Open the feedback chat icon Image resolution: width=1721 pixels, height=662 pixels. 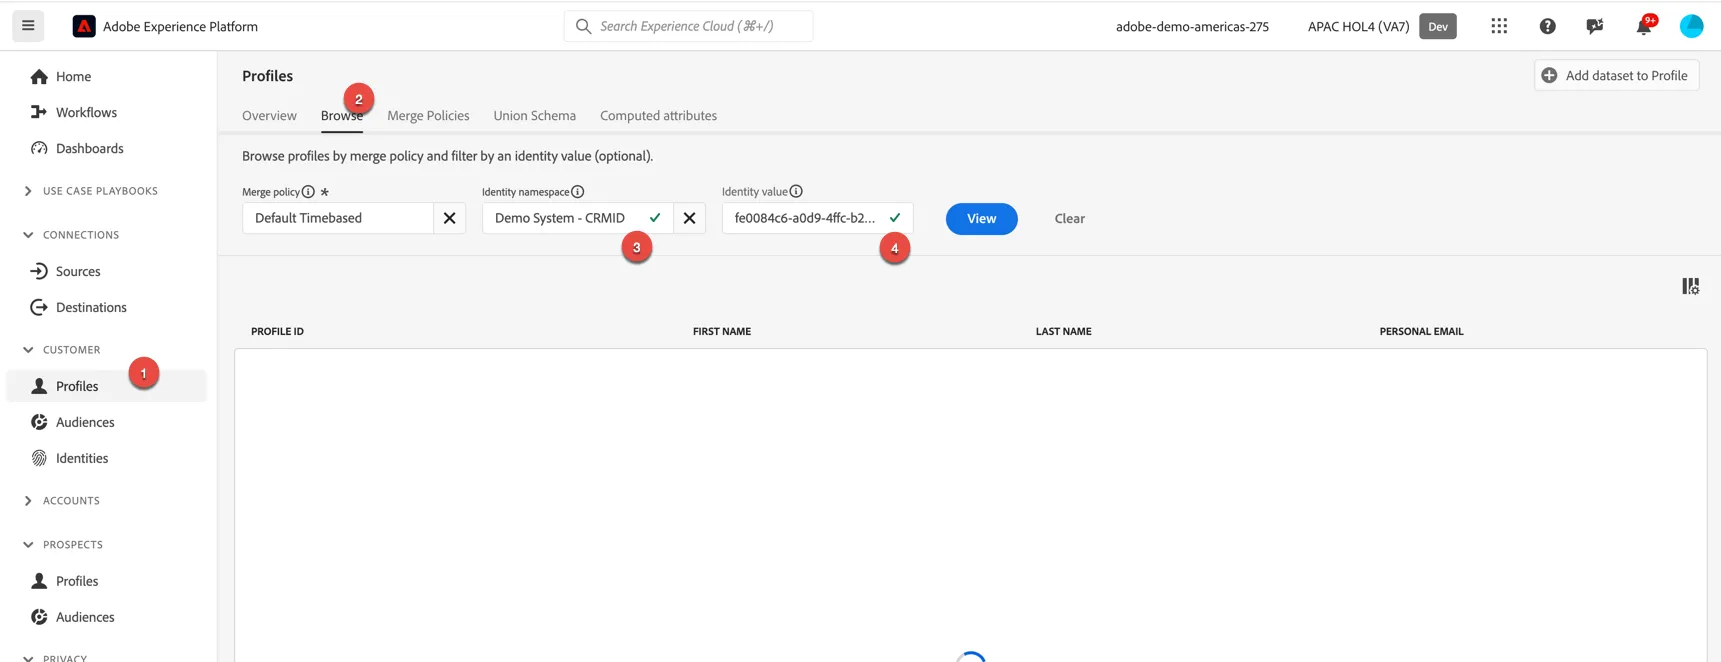pos(1595,26)
